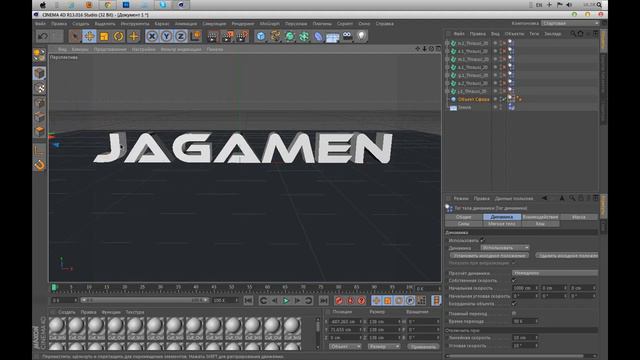Go to the start of animation
This screenshot has width=640, height=360.
248,301
